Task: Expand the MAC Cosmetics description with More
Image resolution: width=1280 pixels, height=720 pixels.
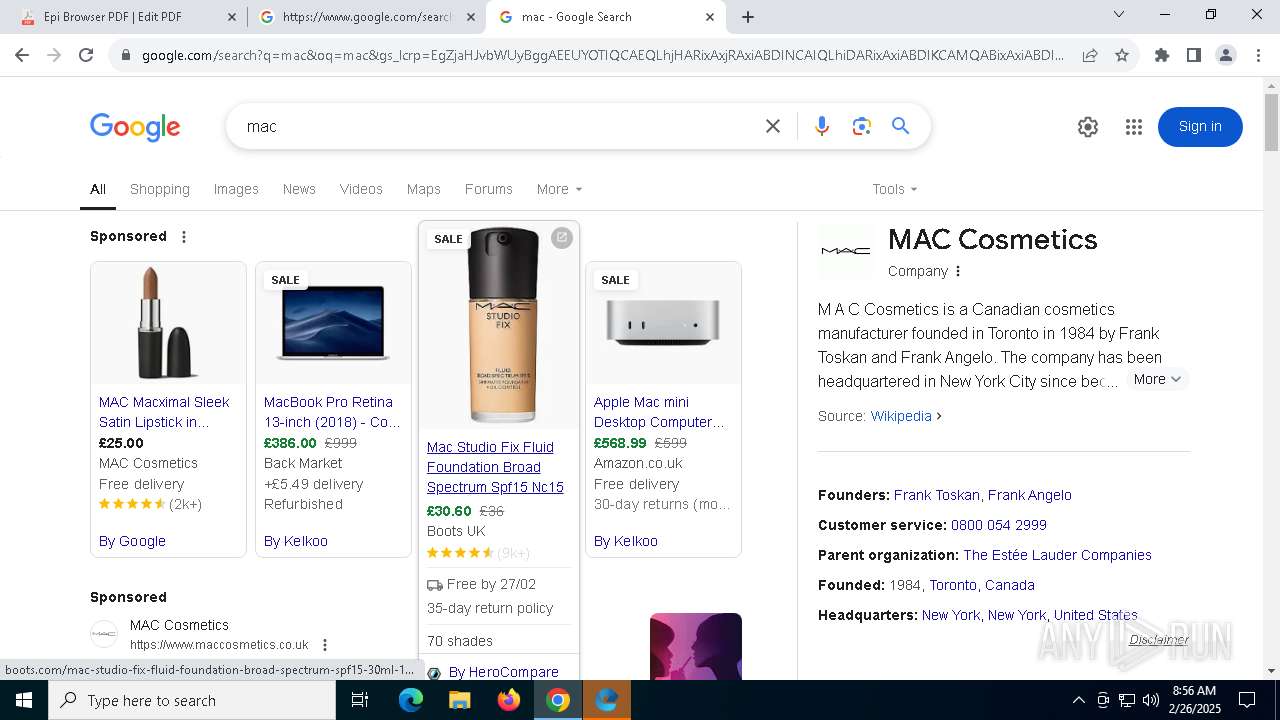Action: (x=1157, y=379)
